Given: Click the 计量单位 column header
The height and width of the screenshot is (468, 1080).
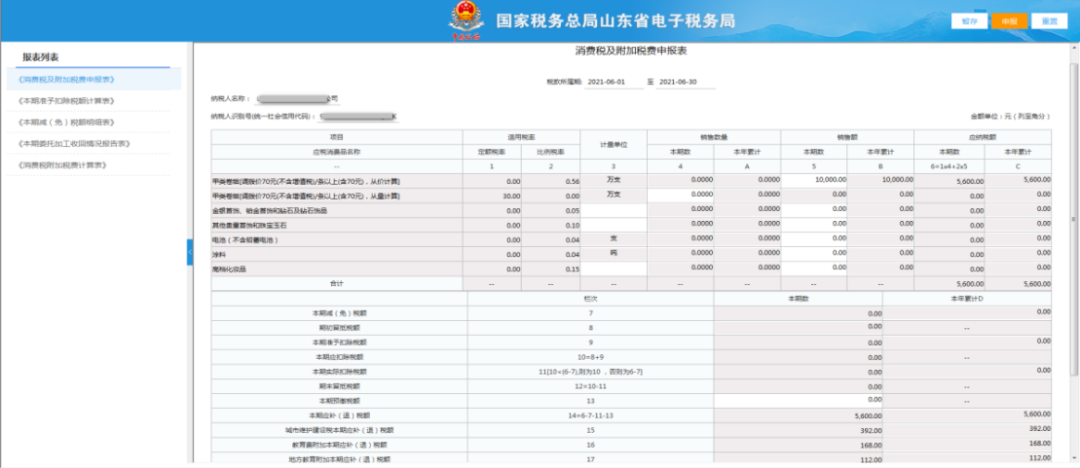Looking at the screenshot, I should click(613, 144).
